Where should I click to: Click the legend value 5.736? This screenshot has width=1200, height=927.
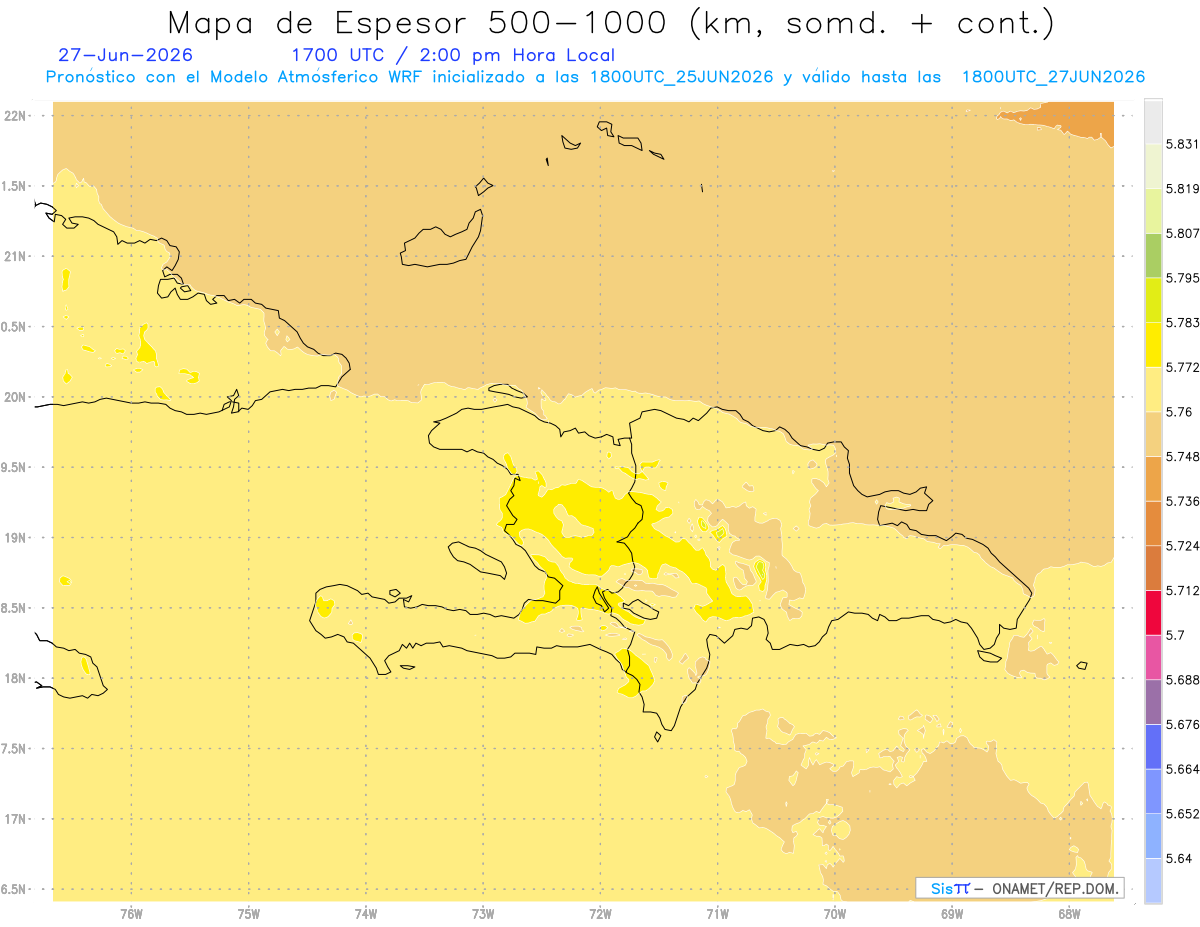(1183, 502)
